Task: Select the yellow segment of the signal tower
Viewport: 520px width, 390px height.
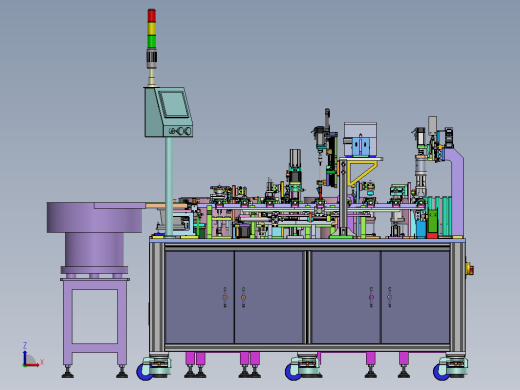Action: 152,29
